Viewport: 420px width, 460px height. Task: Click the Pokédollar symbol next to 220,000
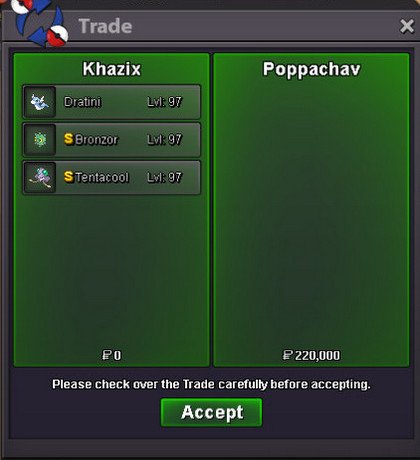pyautogui.click(x=287, y=355)
